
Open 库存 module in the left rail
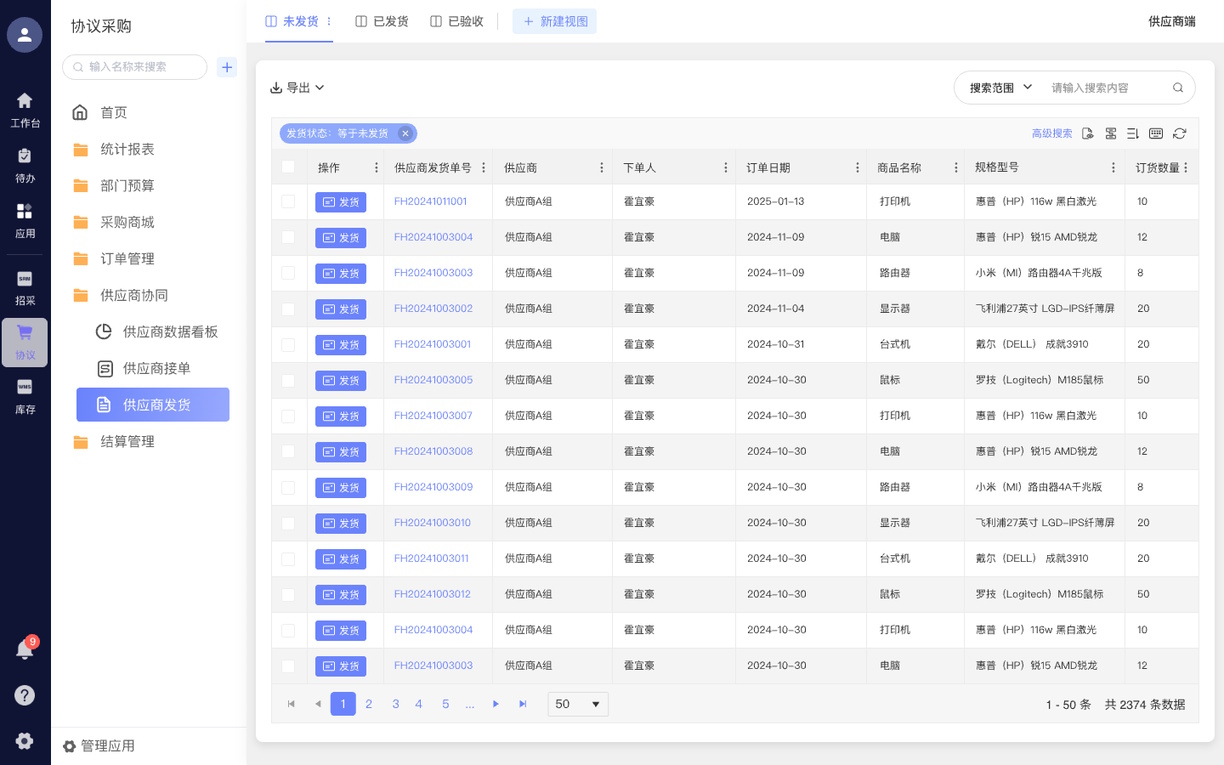pos(25,396)
